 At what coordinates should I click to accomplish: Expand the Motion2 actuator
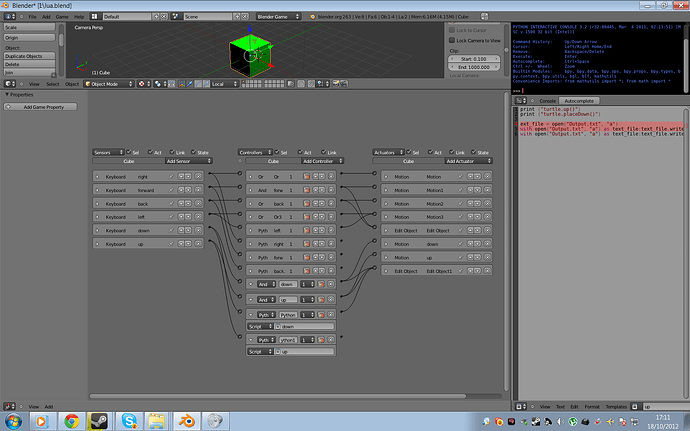tap(386, 203)
